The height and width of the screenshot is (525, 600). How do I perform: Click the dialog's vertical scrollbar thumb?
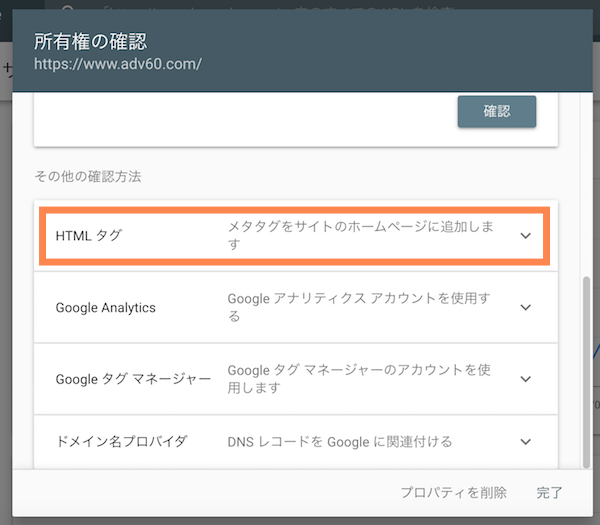coord(586,372)
